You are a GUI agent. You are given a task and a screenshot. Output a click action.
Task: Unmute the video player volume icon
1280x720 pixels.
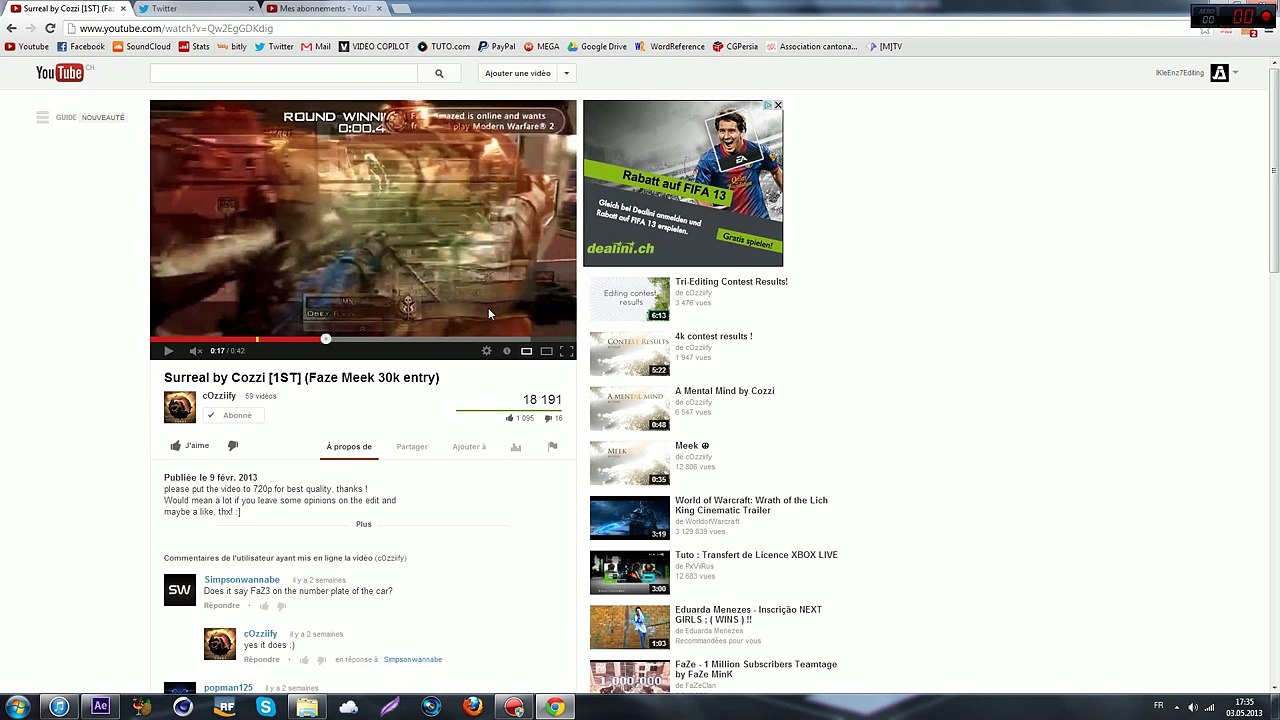pos(195,351)
